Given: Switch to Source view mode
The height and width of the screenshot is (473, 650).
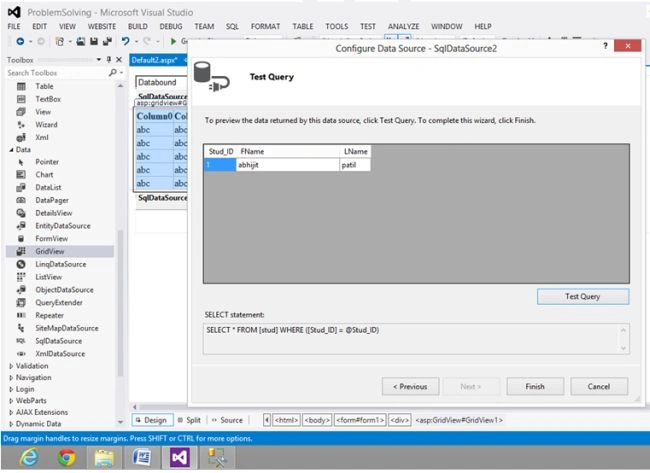Looking at the screenshot, I should 227,420.
